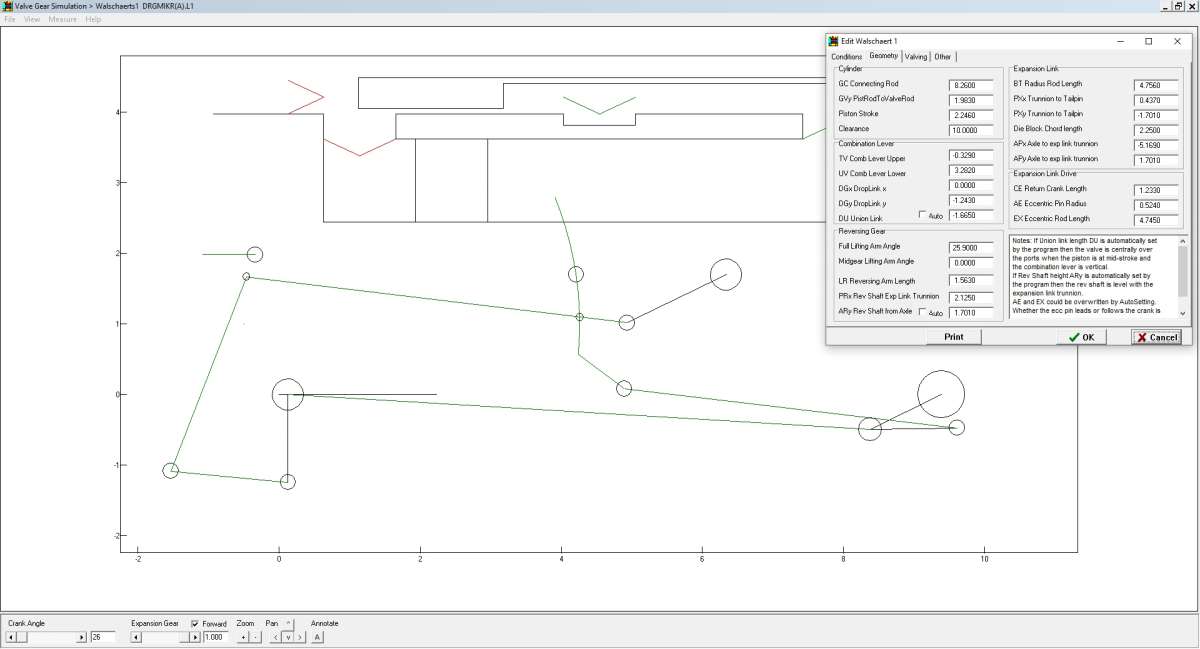The image size is (1200, 649).
Task: Zoom out with the minus button
Action: click(255, 637)
